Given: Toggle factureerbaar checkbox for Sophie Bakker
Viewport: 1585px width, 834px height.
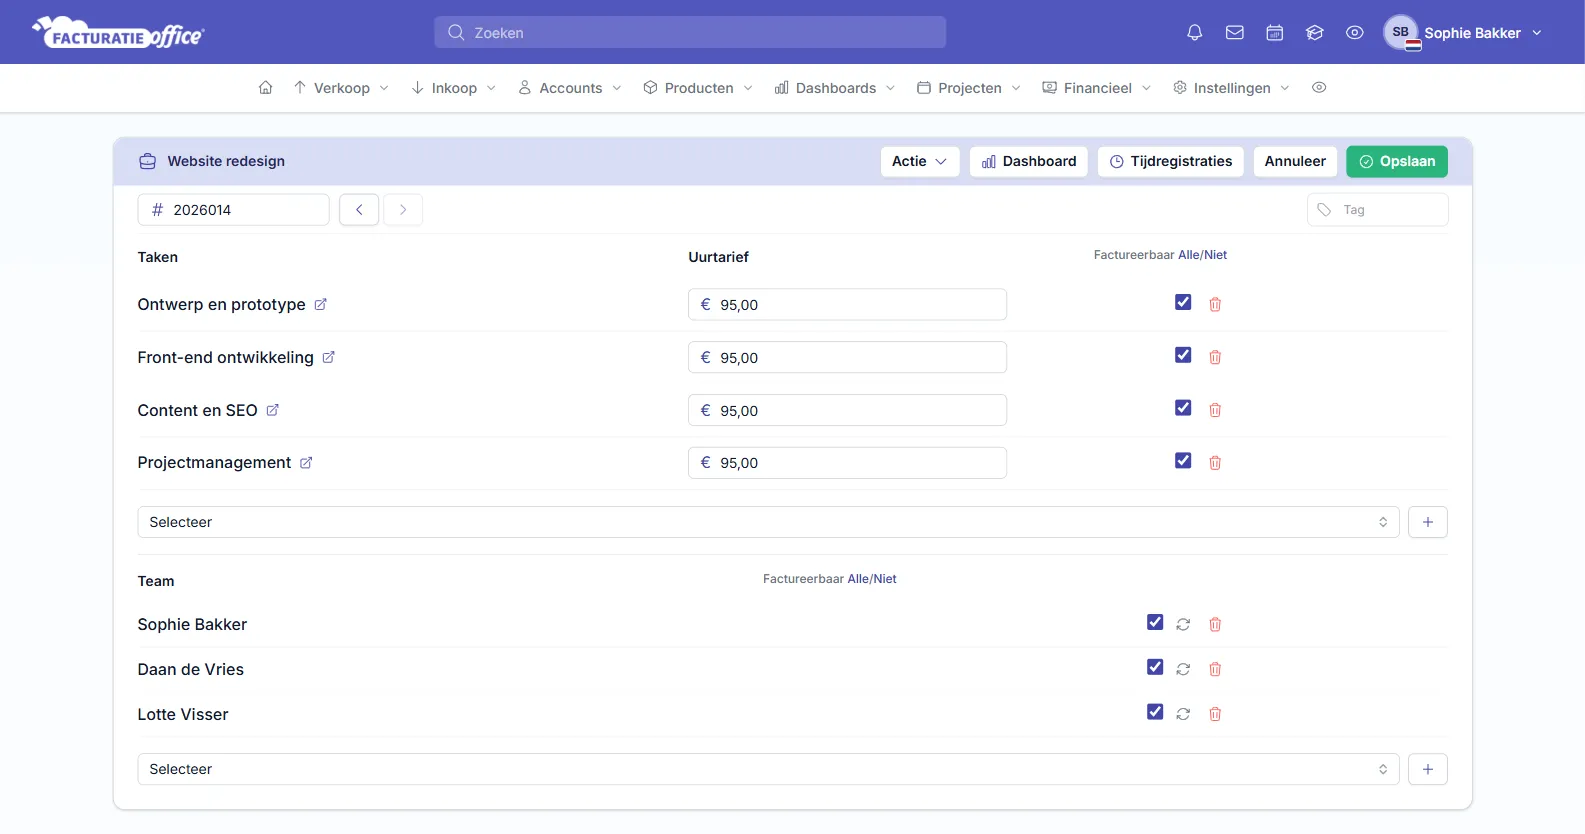Looking at the screenshot, I should (x=1155, y=622).
